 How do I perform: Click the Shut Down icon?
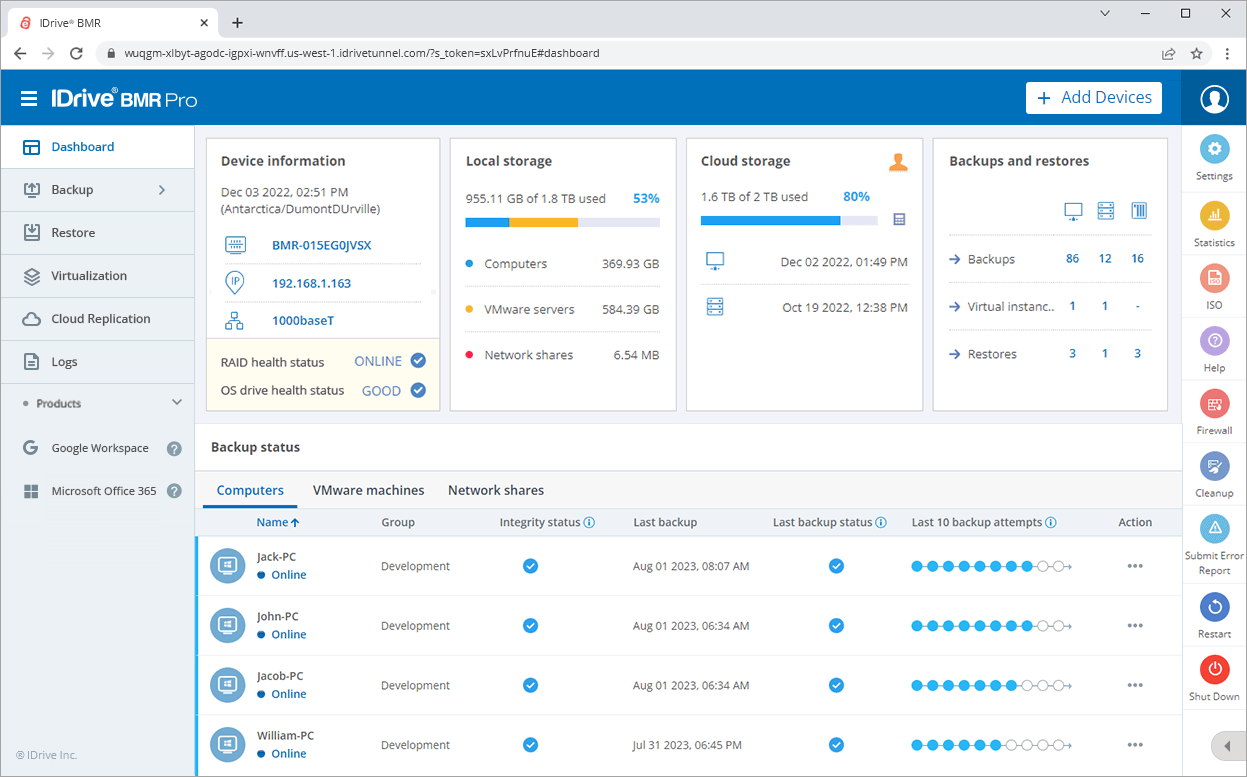click(1213, 669)
